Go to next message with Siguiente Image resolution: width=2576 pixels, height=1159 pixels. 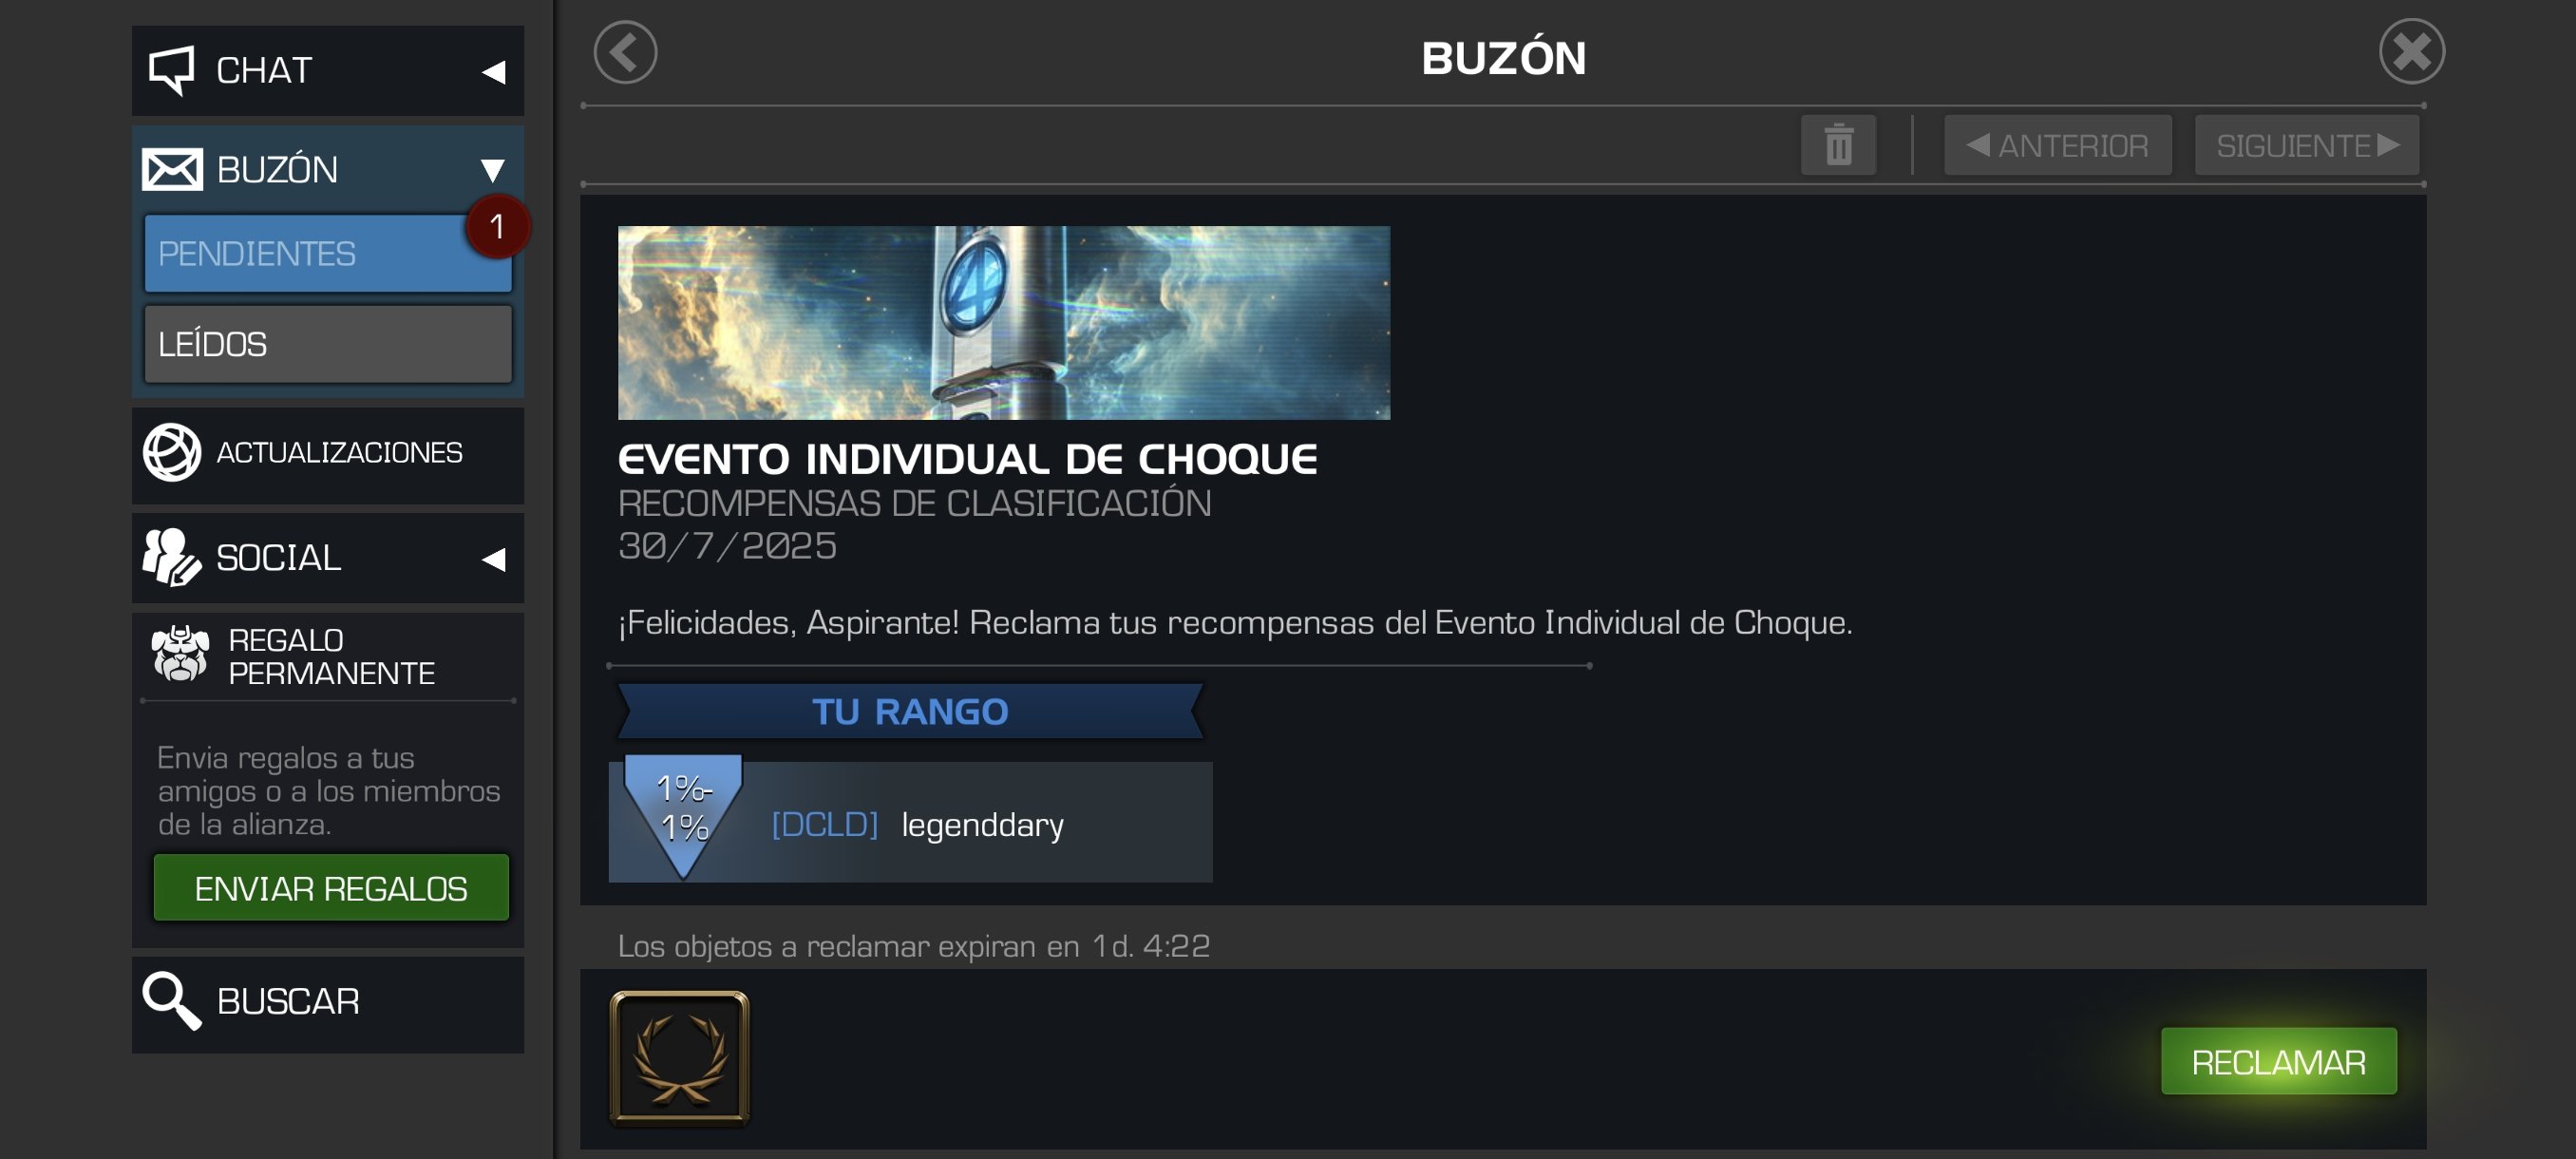coord(2306,145)
